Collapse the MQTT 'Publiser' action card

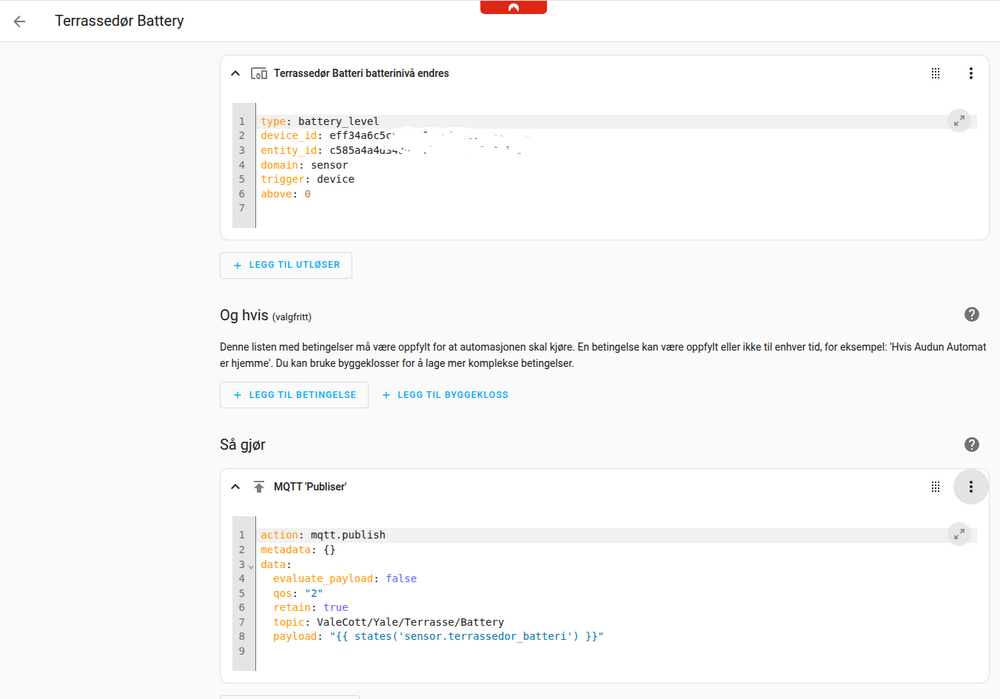[235, 487]
